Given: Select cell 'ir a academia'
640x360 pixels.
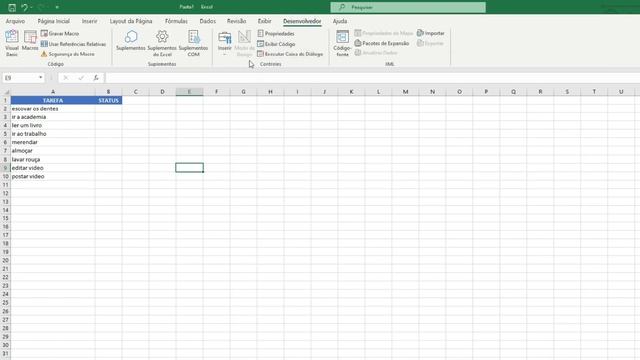Looking at the screenshot, I should 53,117.
